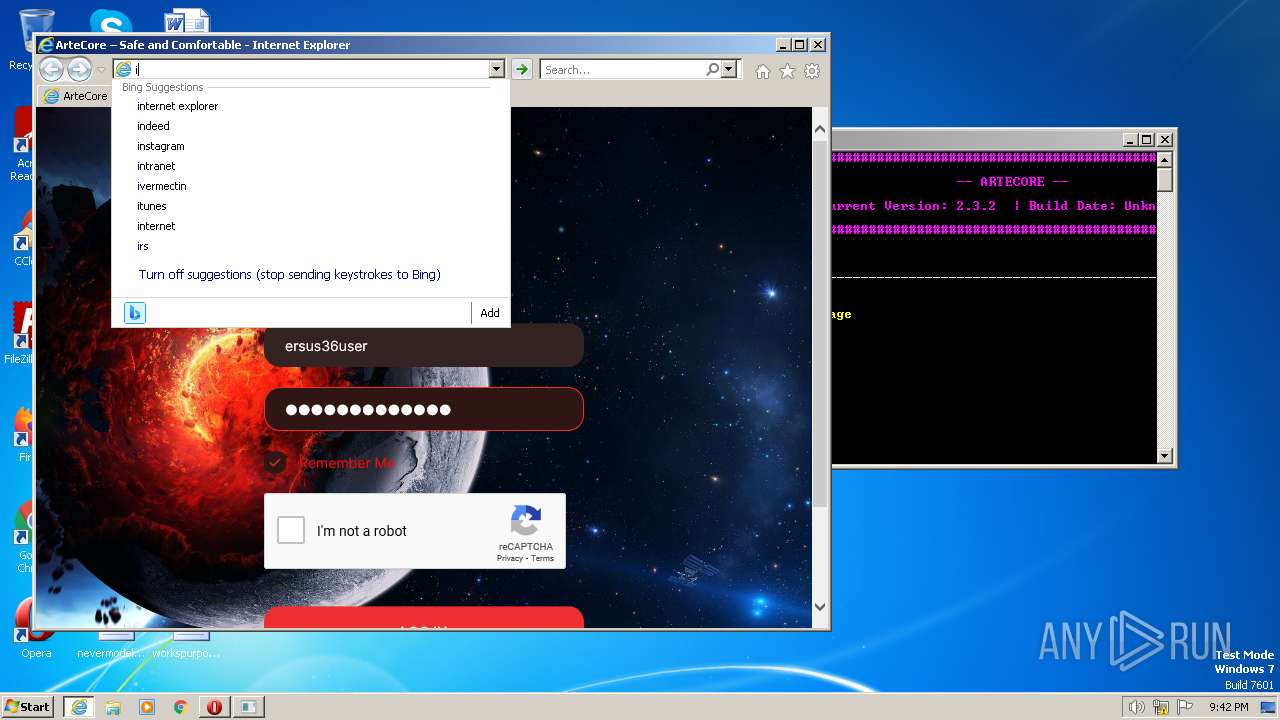Expand the address bar dropdown arrow
The height and width of the screenshot is (720, 1280).
pyautogui.click(x=496, y=69)
